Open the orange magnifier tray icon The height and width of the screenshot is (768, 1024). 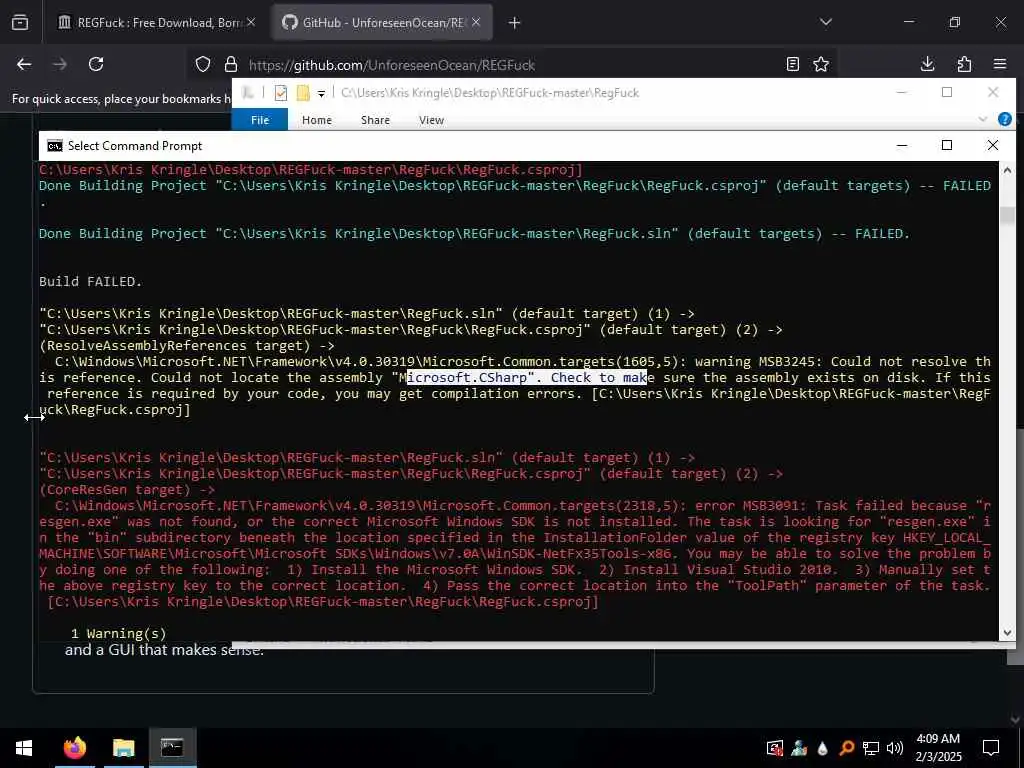tap(846, 748)
